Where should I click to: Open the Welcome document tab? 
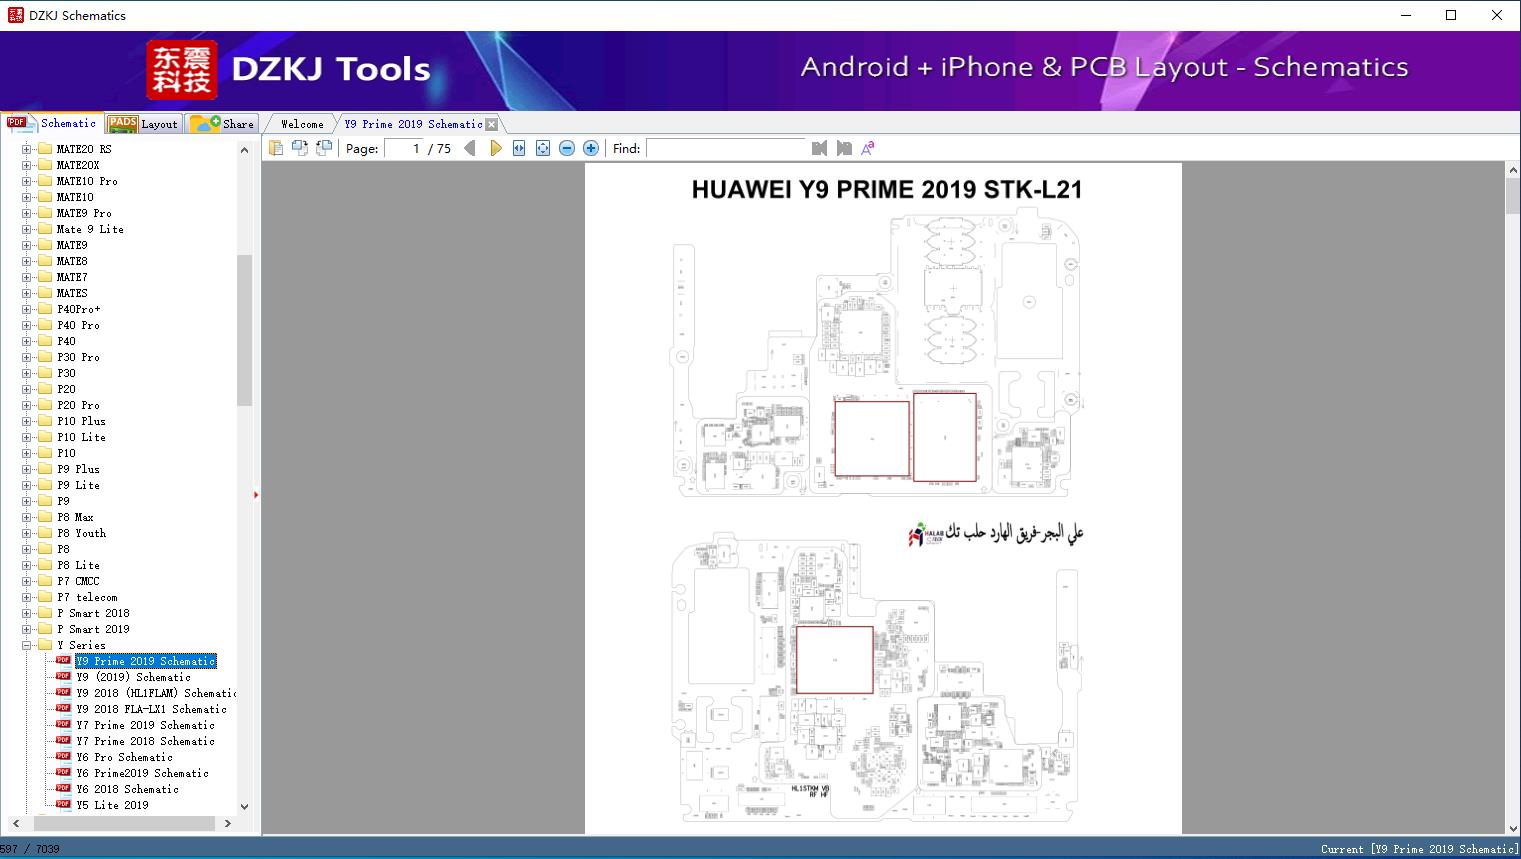(302, 124)
